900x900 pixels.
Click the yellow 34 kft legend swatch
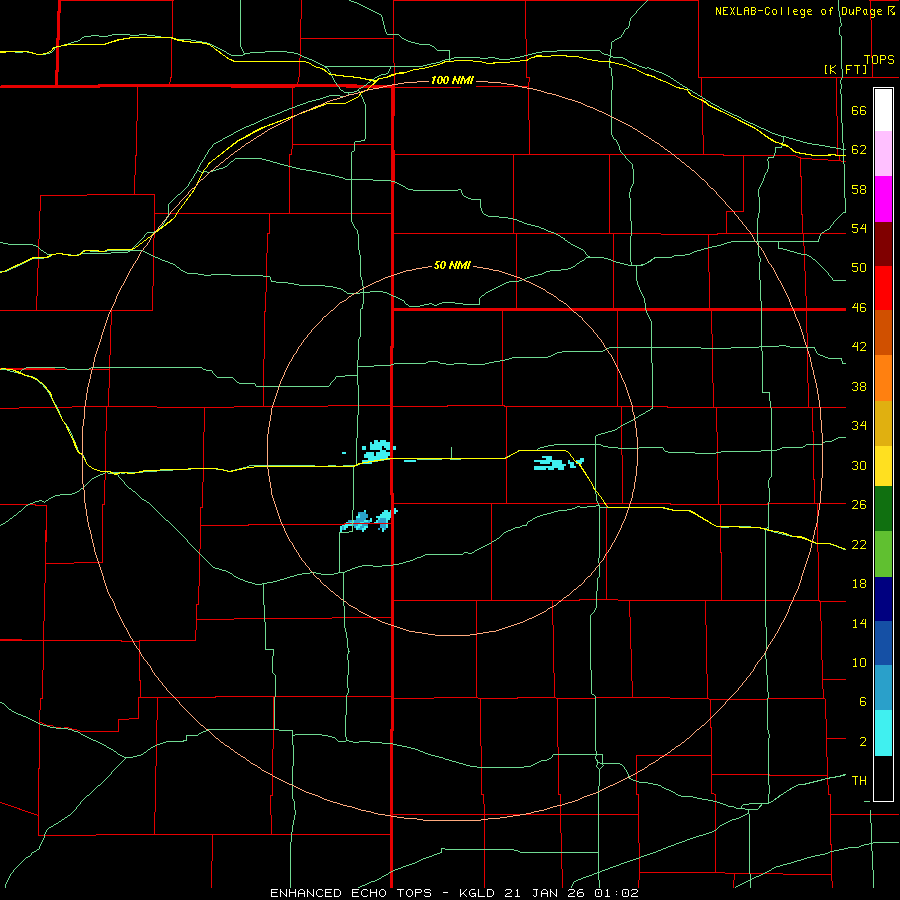[x=883, y=466]
